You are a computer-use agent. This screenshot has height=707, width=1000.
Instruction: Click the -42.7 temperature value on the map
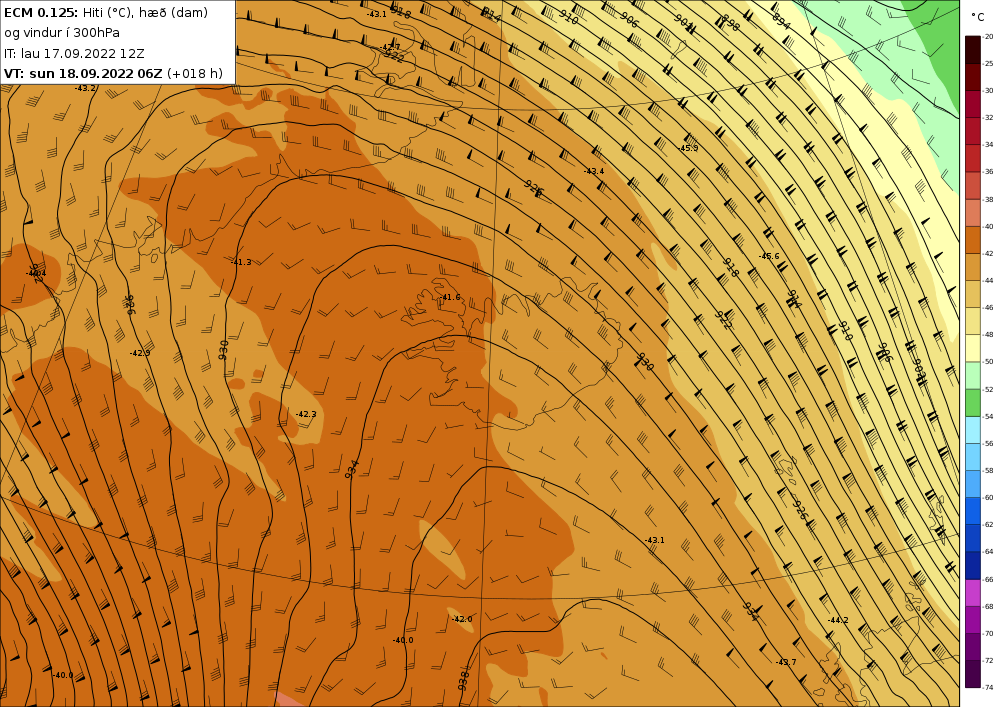(x=390, y=47)
